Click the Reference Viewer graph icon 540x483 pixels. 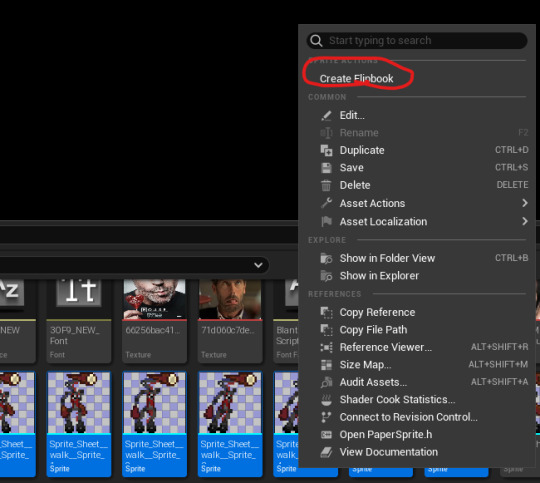coord(326,347)
